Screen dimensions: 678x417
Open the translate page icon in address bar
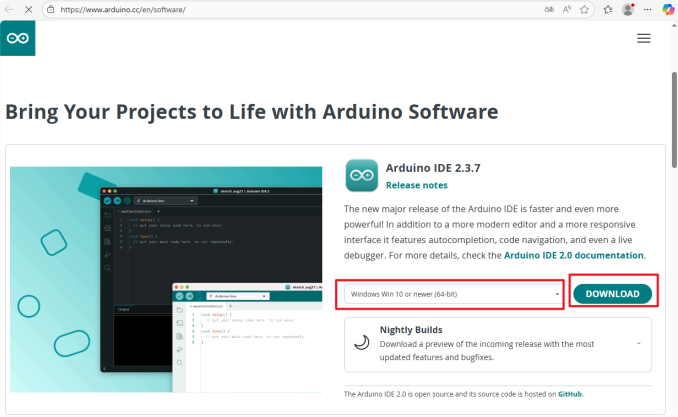(549, 9)
